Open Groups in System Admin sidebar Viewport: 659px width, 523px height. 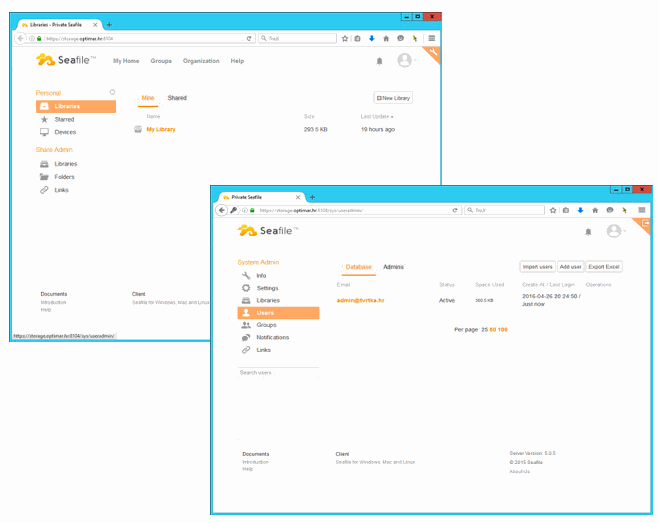click(x=266, y=325)
